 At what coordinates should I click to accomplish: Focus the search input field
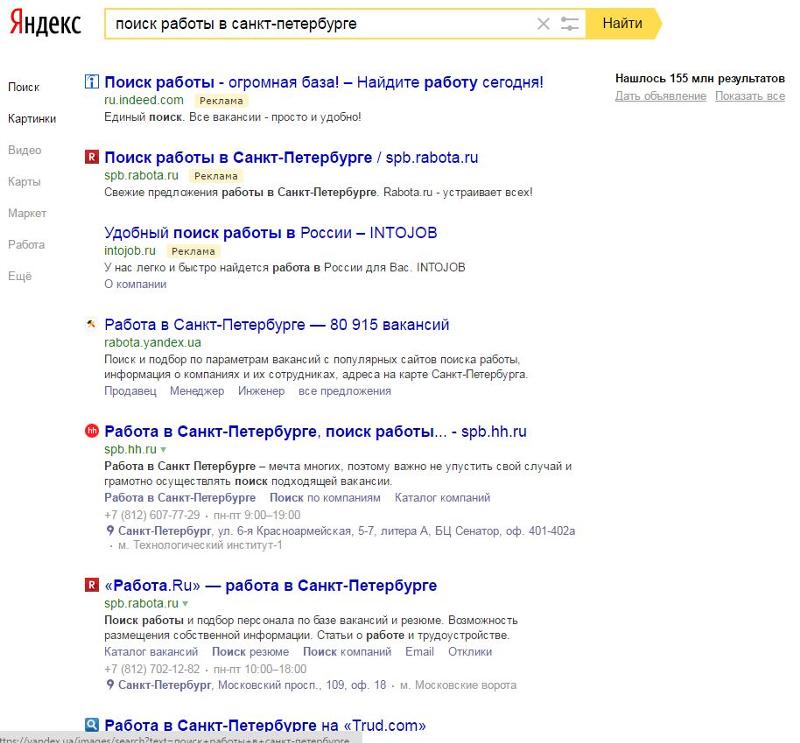click(x=321, y=23)
